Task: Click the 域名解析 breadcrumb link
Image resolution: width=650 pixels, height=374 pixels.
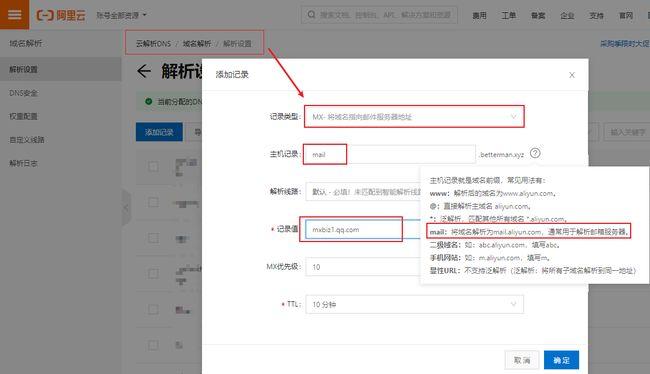Action: (197, 44)
